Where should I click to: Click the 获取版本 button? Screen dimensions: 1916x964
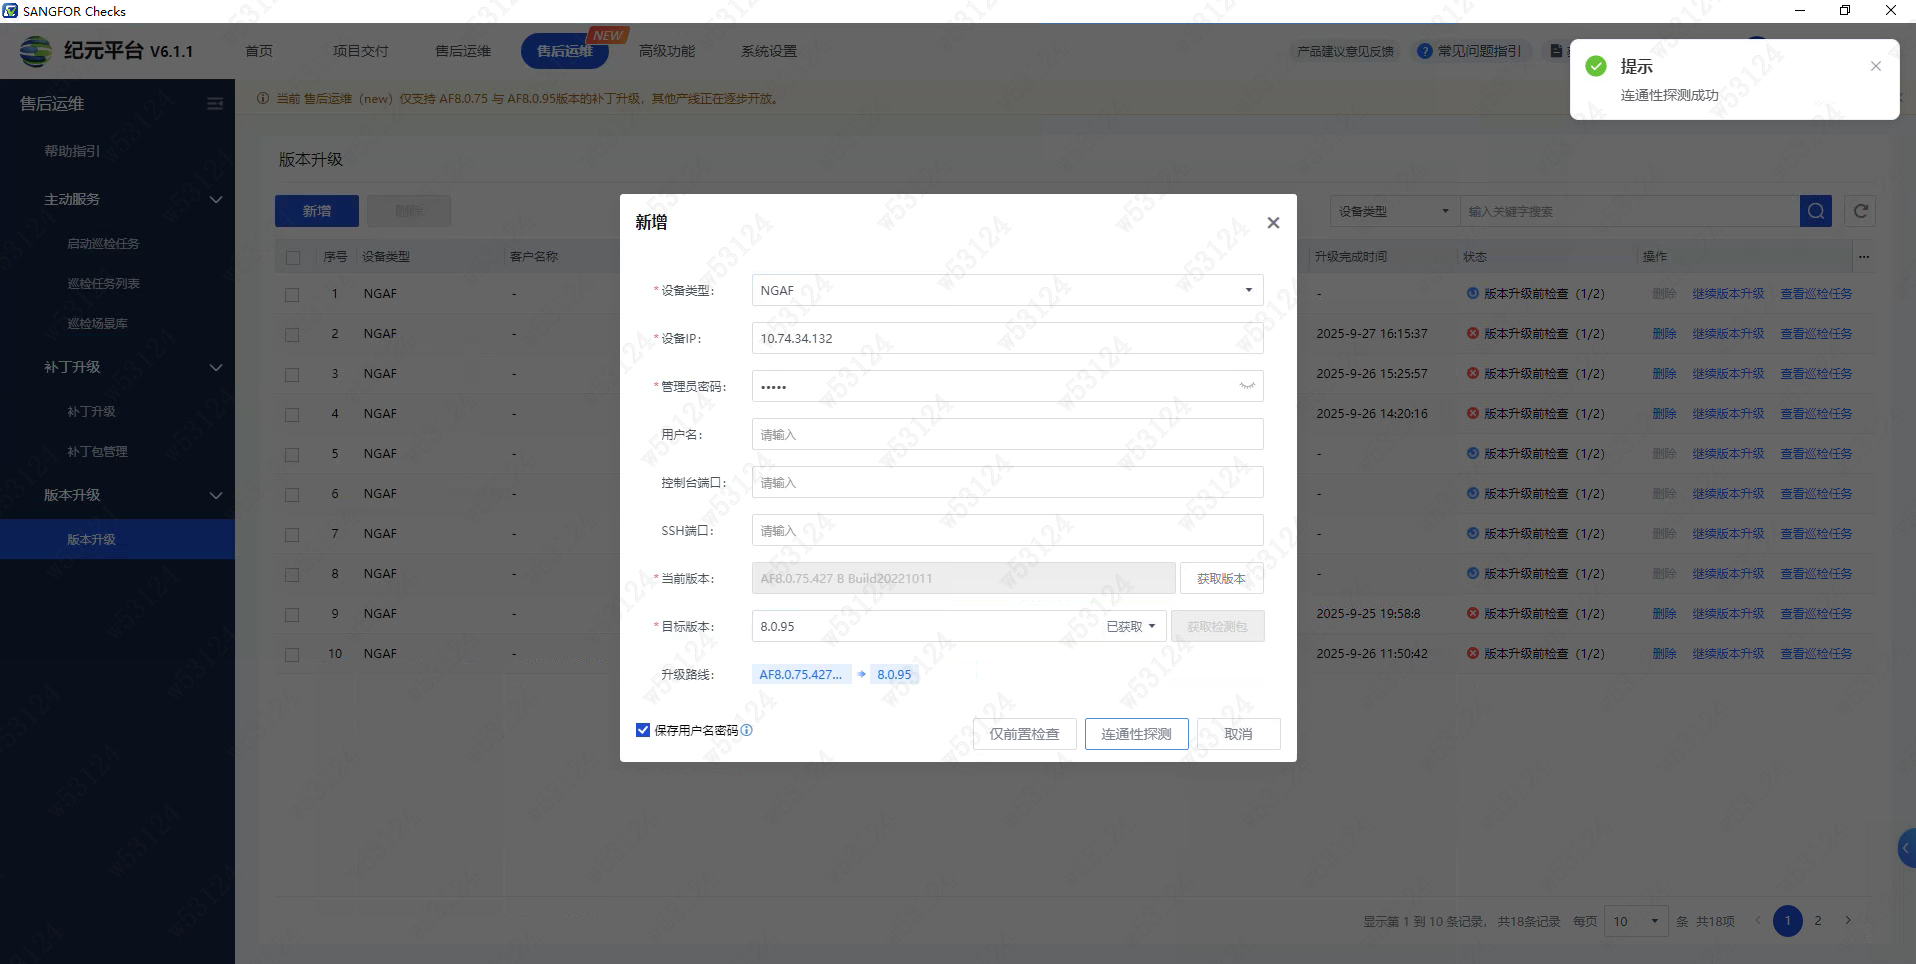coord(1221,578)
